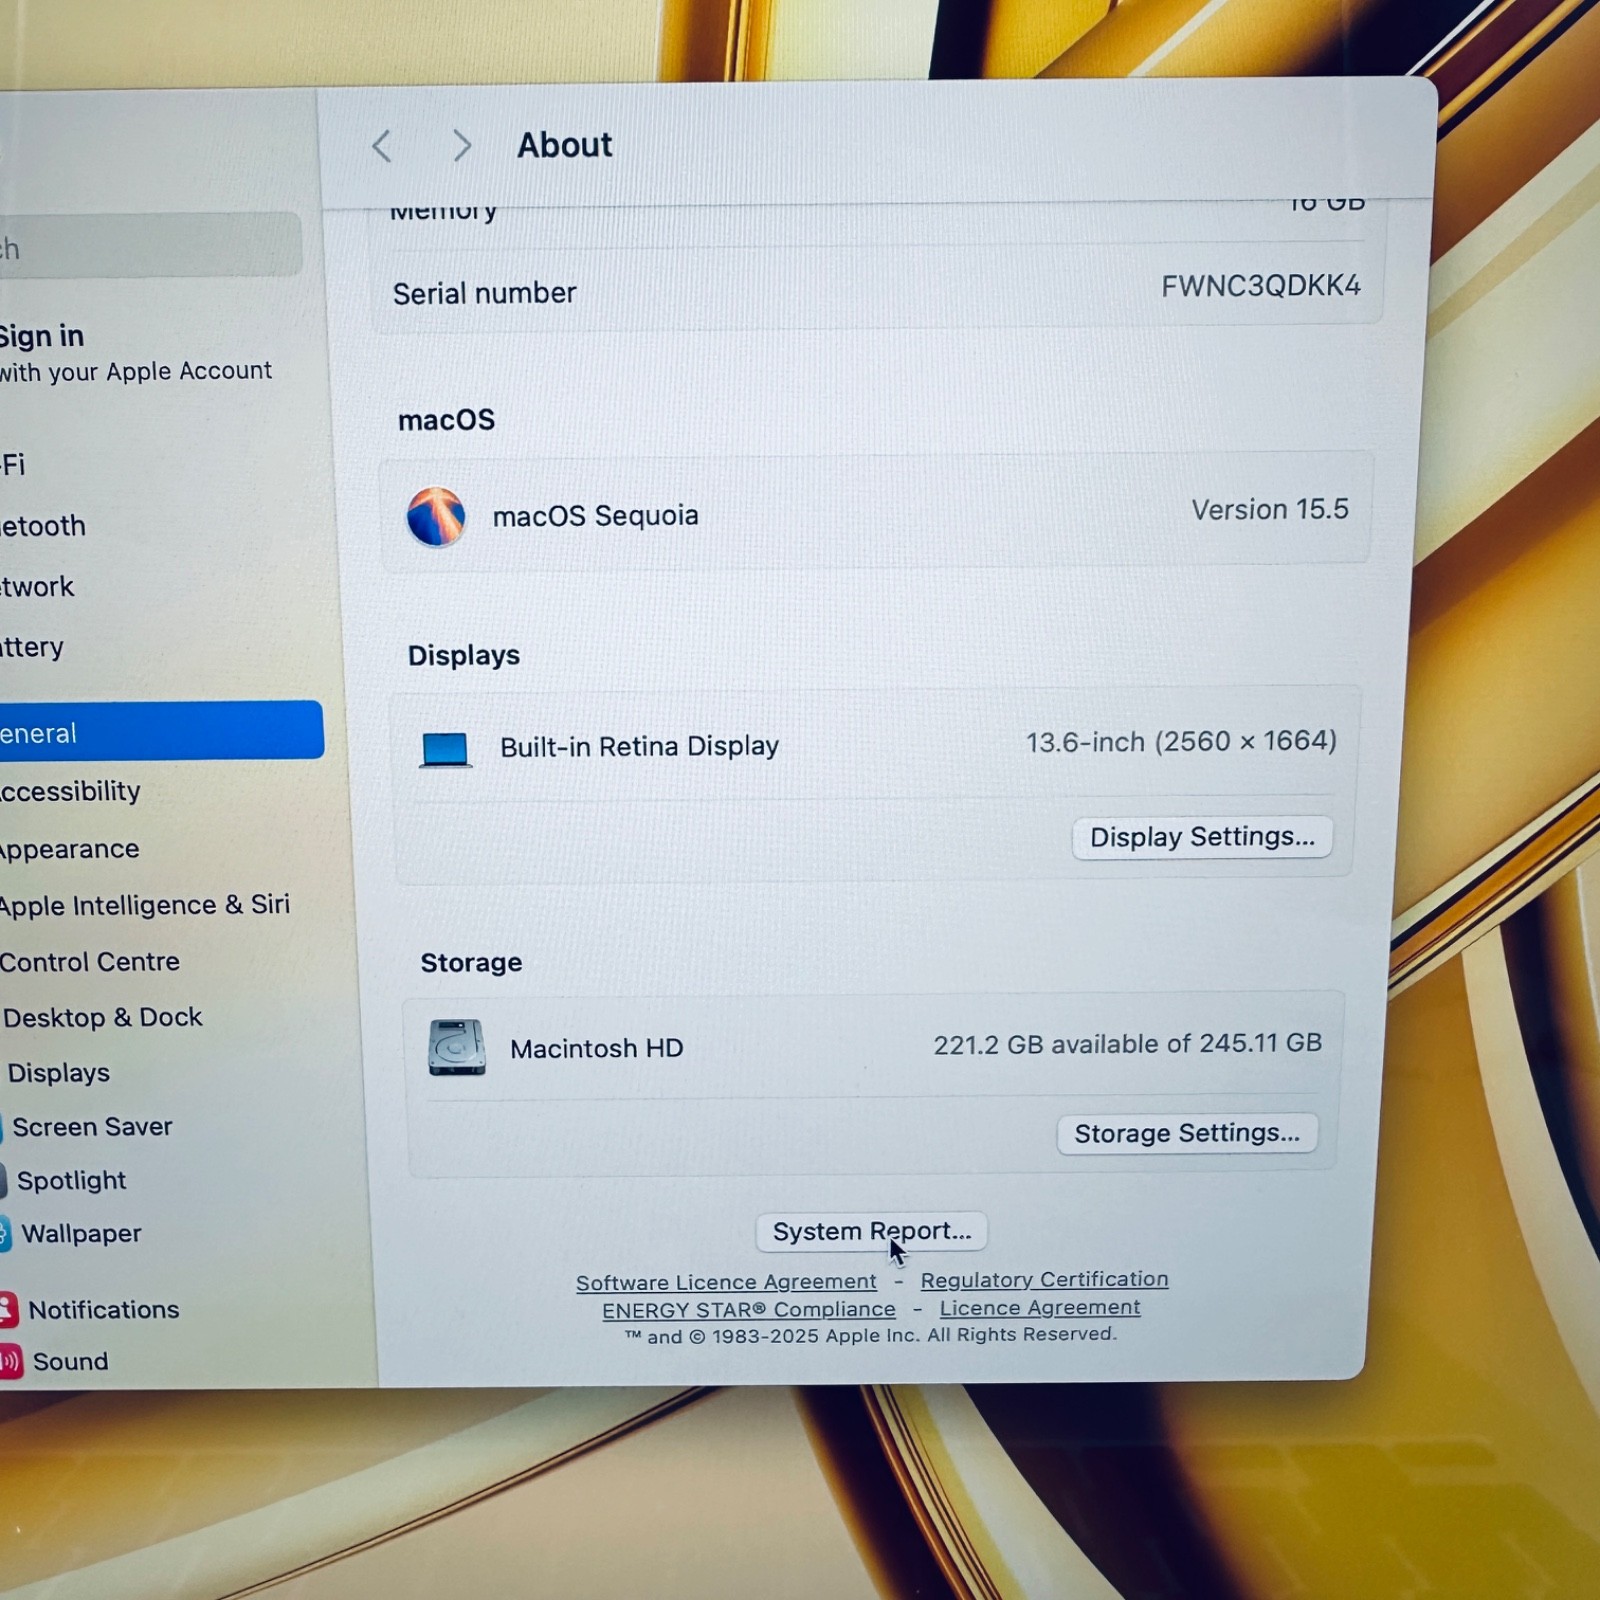The image size is (1600, 1600).
Task: Go back with the left chevron
Action: (381, 146)
